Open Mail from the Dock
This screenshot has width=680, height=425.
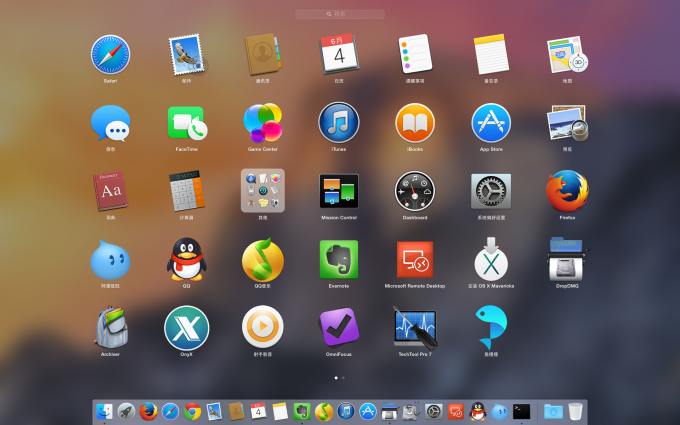pos(214,411)
